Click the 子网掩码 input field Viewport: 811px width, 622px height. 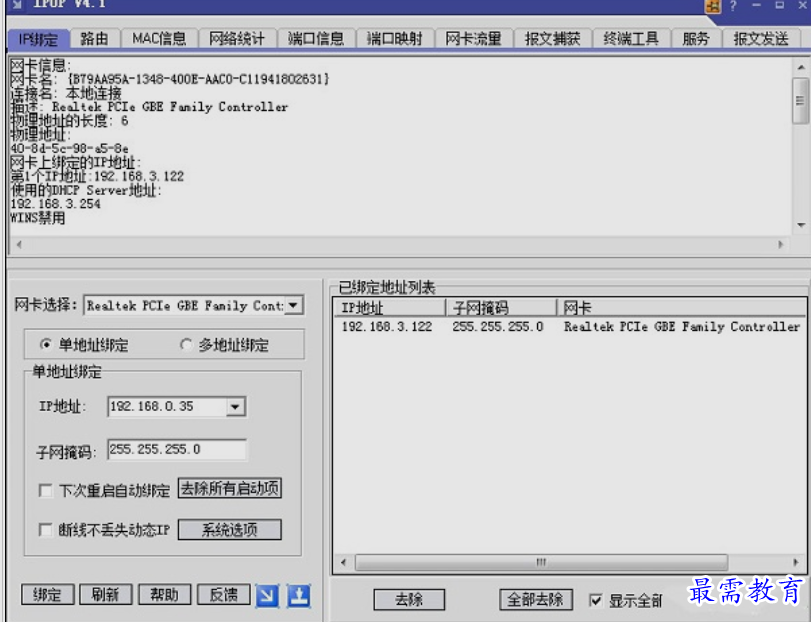pos(177,450)
